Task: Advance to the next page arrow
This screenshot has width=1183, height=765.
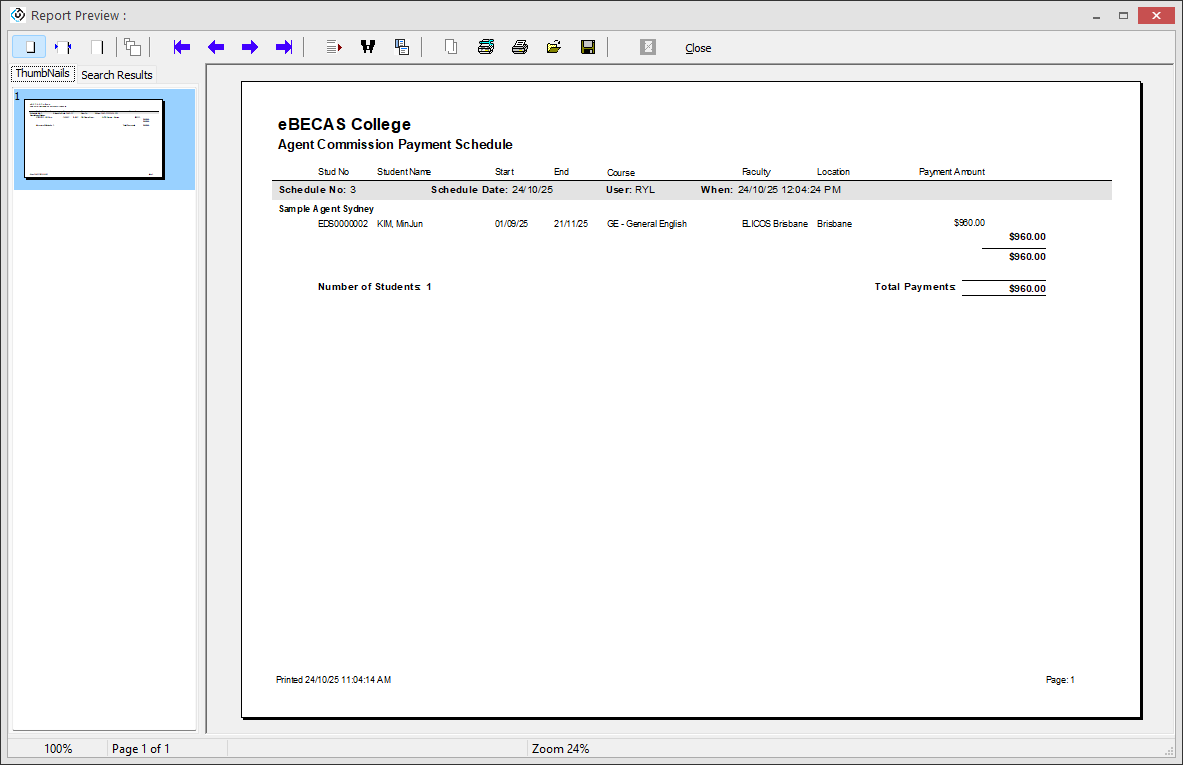Action: pos(250,47)
